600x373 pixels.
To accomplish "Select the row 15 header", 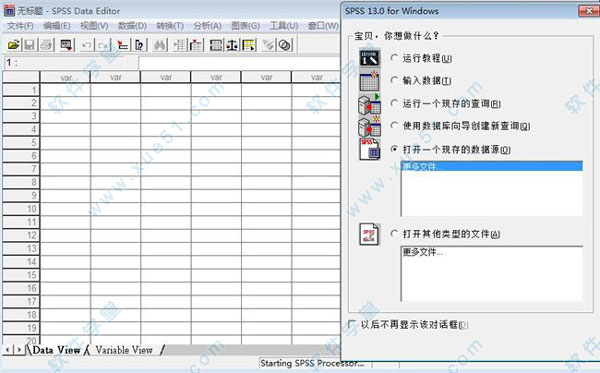I will 21,275.
